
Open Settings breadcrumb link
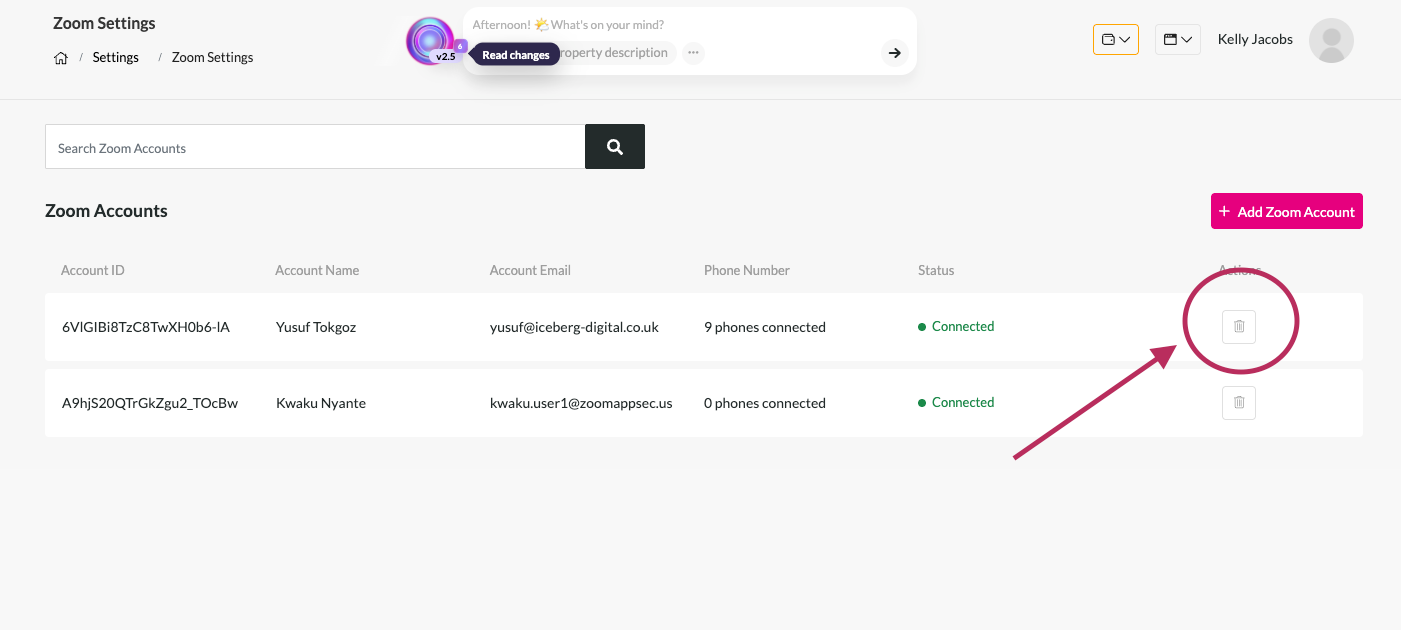click(x=116, y=58)
